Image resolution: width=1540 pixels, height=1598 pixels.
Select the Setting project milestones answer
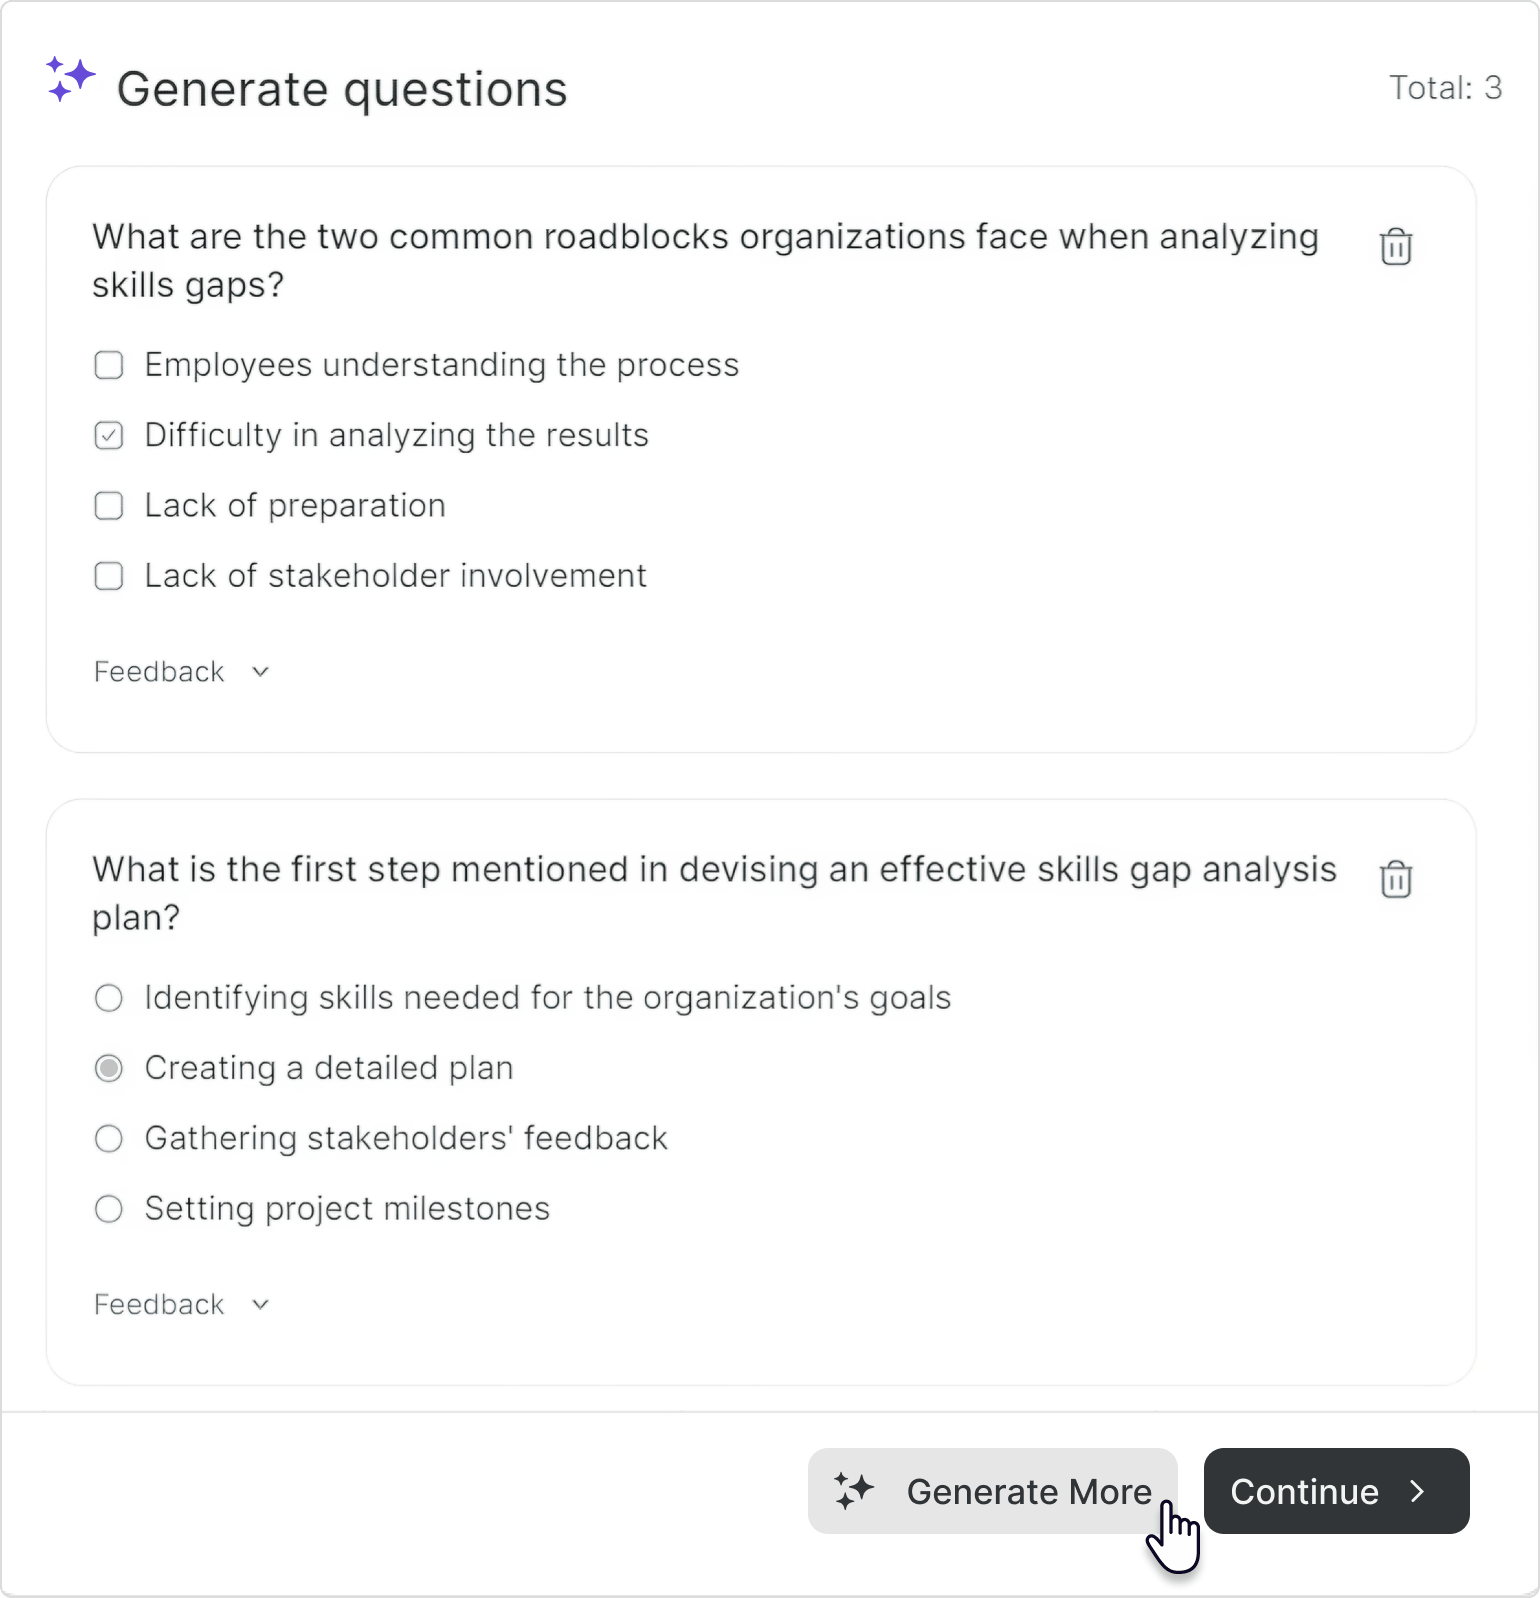(x=108, y=1209)
